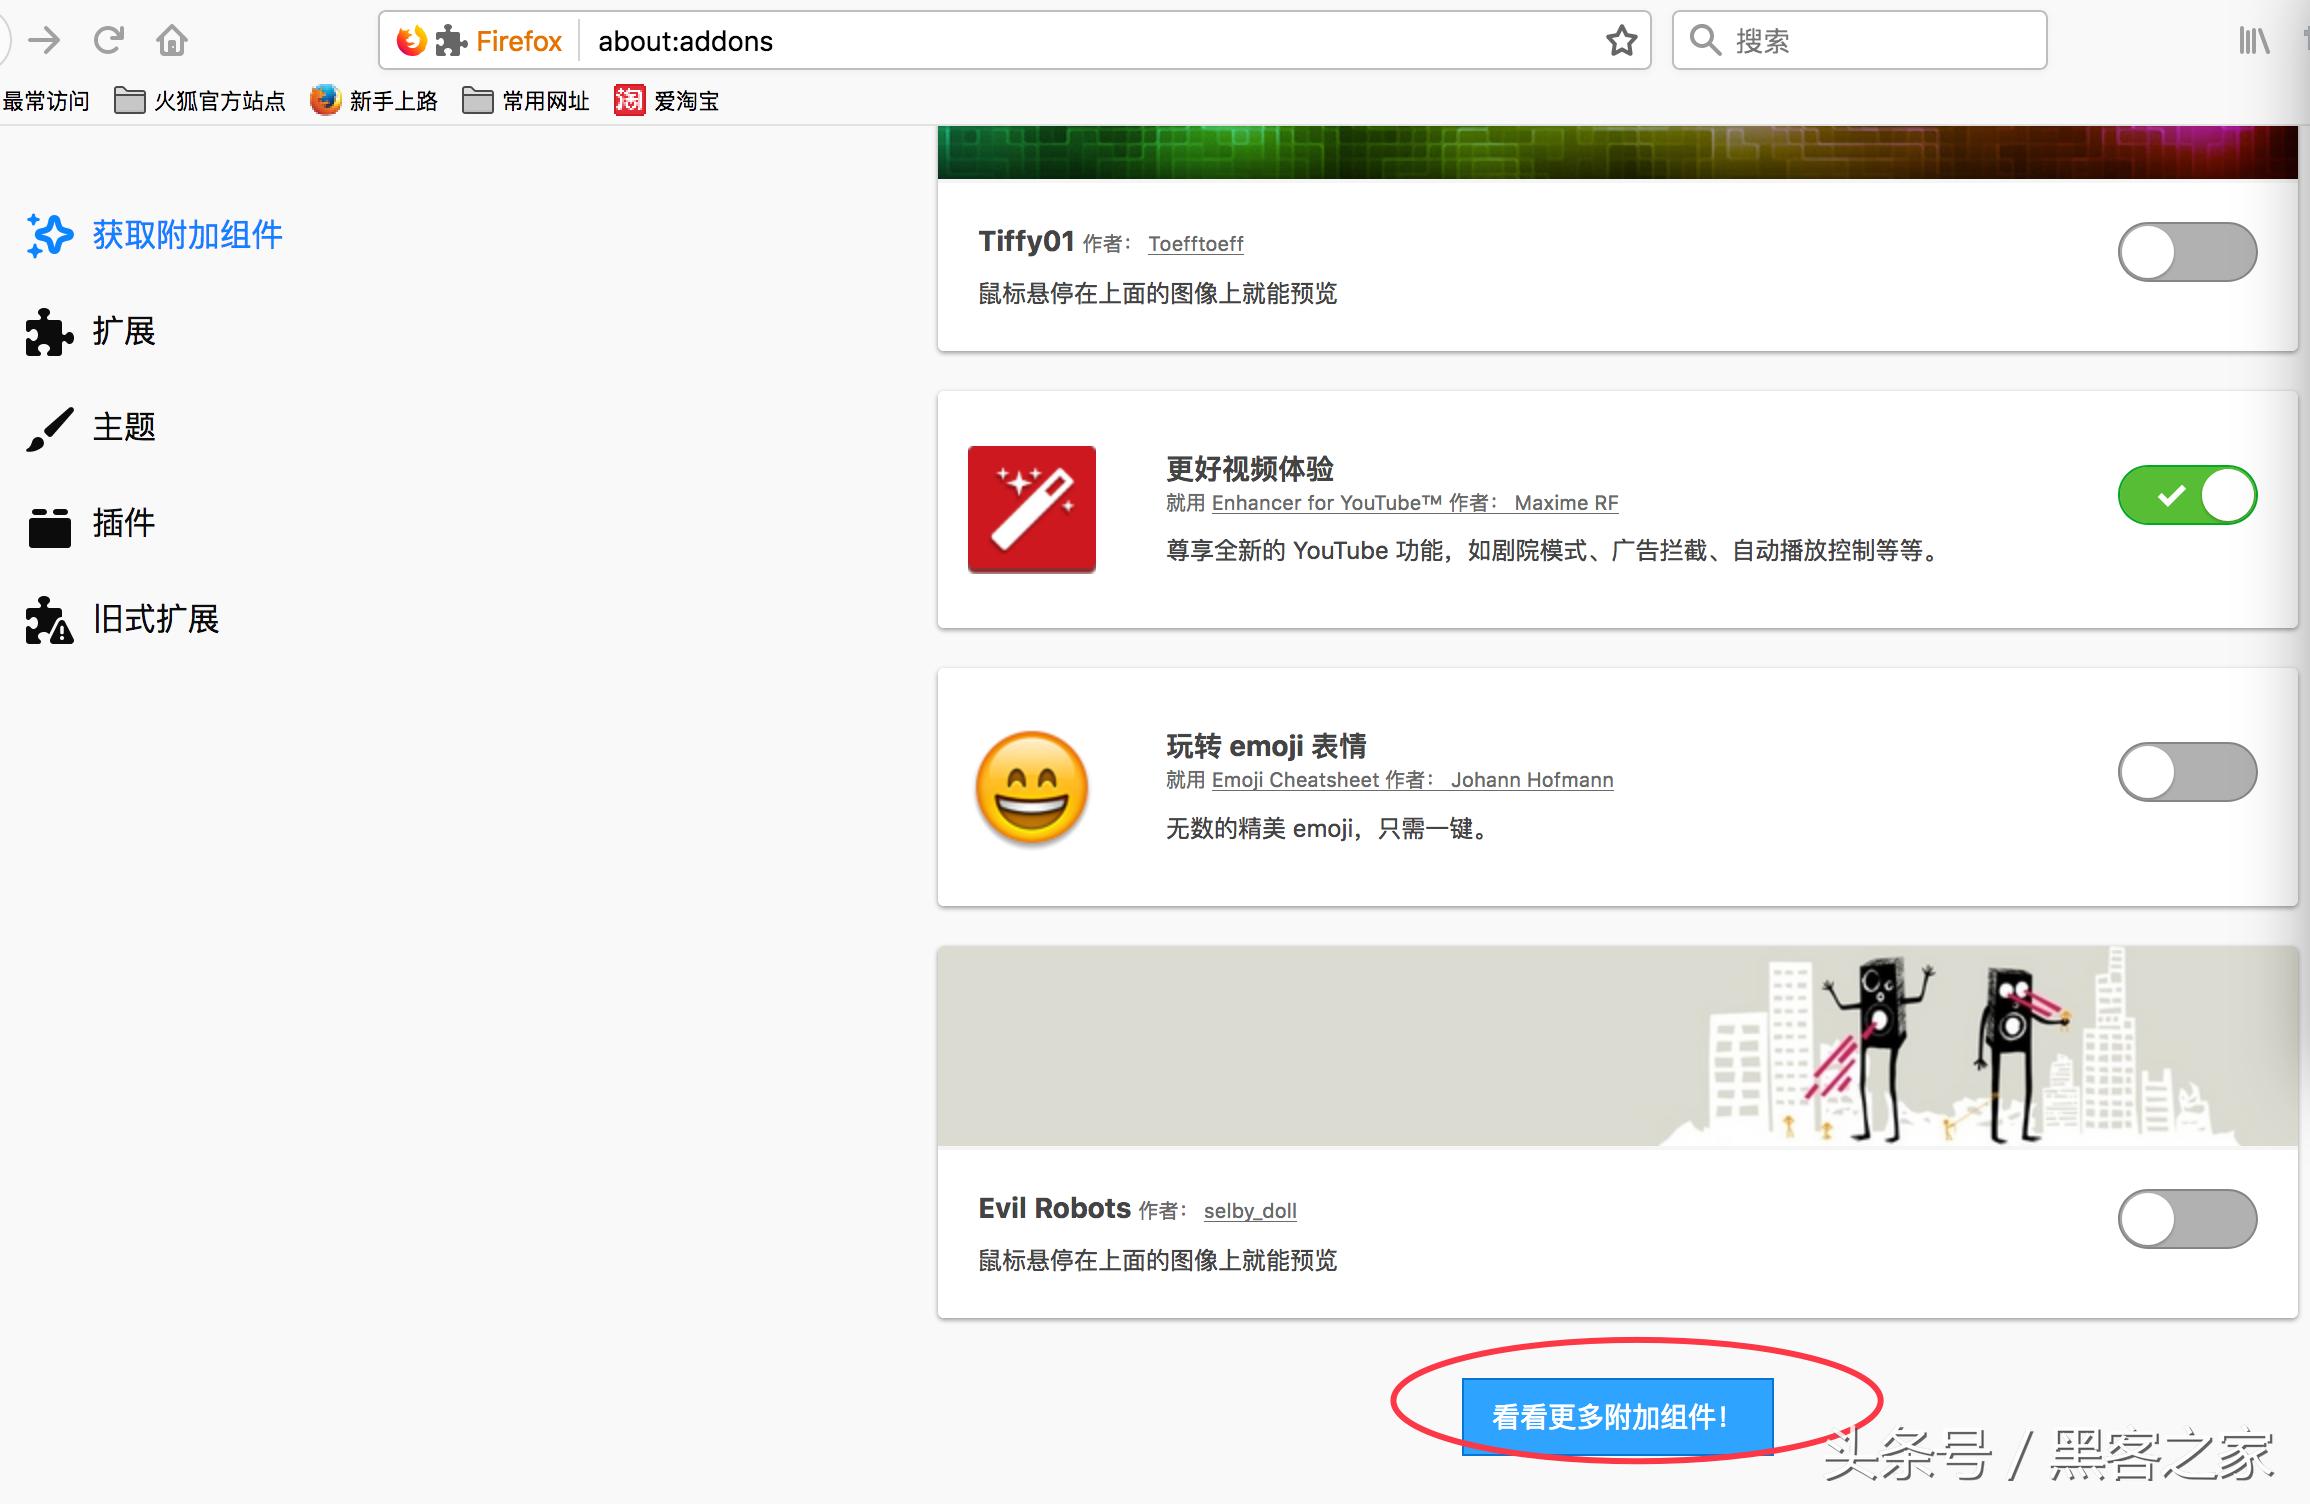The image size is (2310, 1504).
Task: Disable the Enhancer for YouTube toggle
Action: tap(2187, 495)
